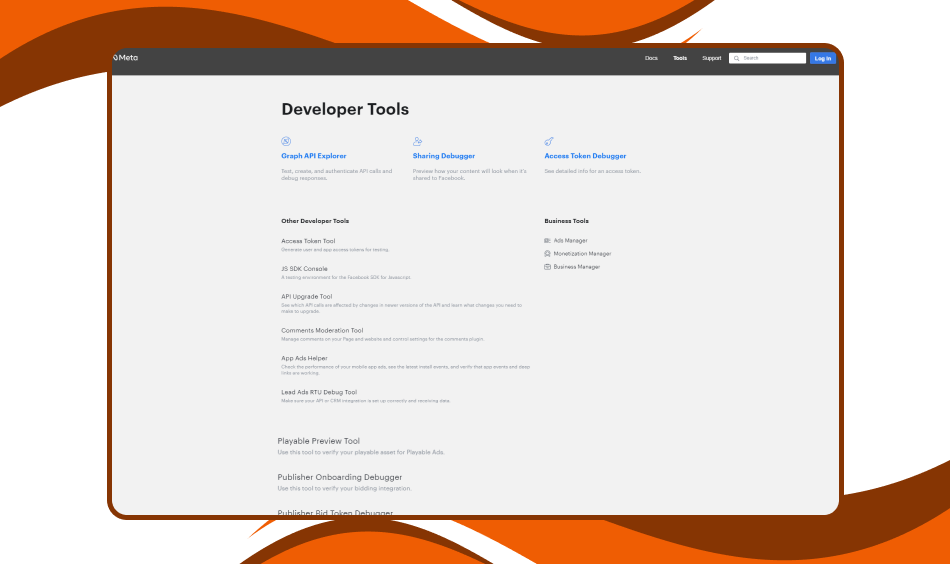Open the Business Manager link
The image size is (950, 564).
[576, 267]
